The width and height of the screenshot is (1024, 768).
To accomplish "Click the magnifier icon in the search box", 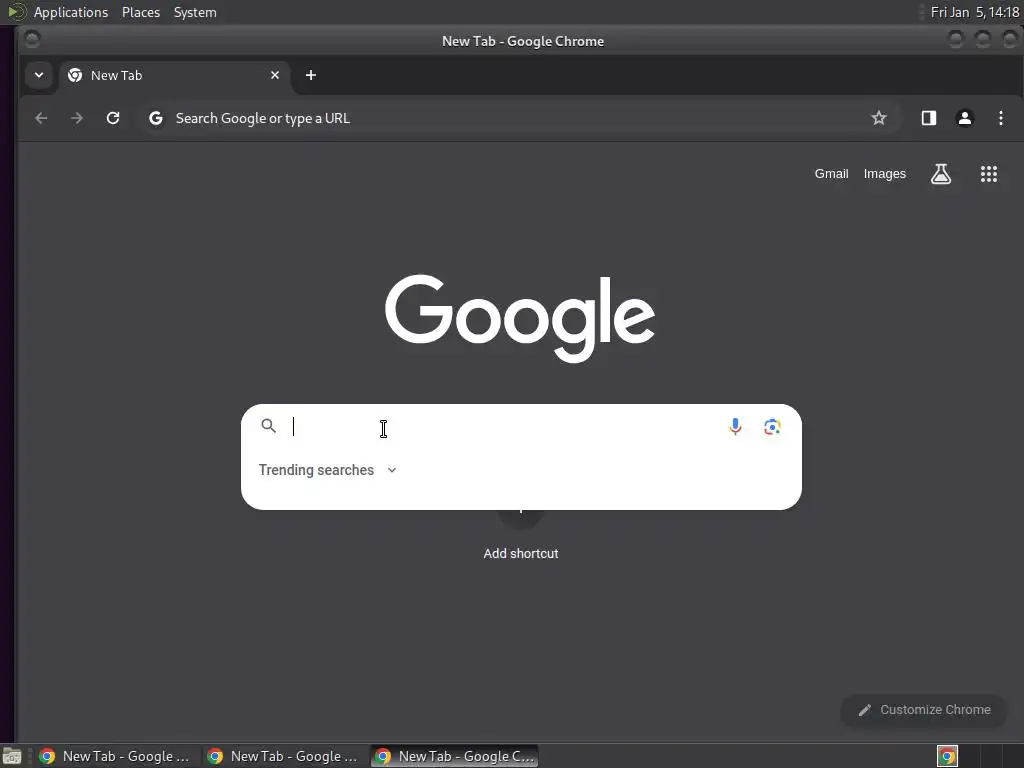I will (268, 426).
